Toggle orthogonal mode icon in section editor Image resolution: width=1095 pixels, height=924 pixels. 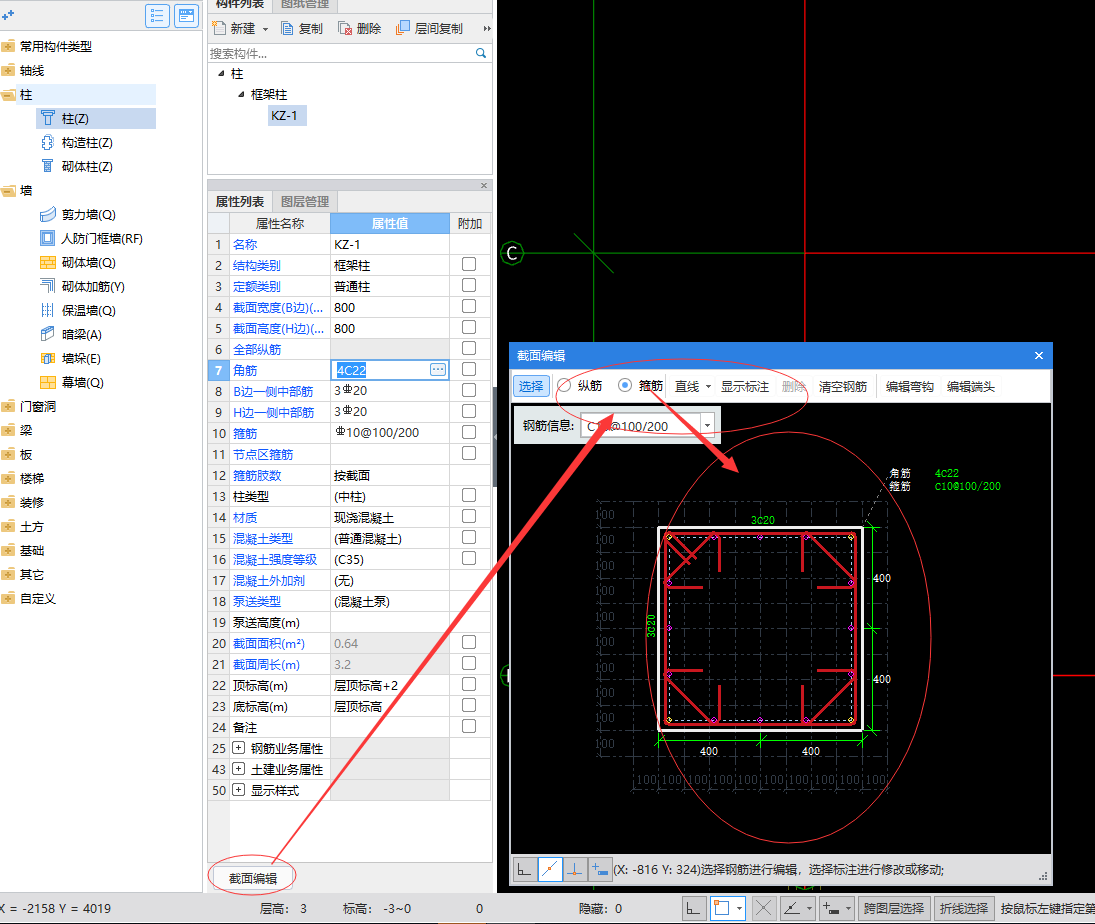(x=525, y=870)
